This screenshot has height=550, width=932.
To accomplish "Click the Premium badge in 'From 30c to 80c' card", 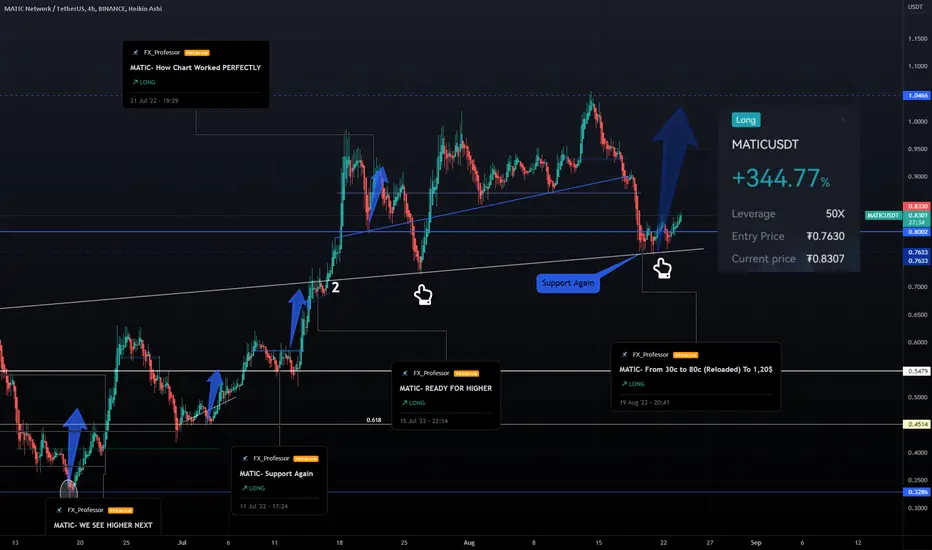I will click(685, 355).
